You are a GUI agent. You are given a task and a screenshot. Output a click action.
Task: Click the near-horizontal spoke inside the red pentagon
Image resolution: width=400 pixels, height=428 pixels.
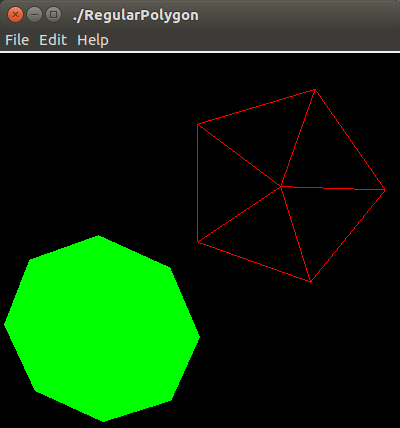pyautogui.click(x=333, y=188)
